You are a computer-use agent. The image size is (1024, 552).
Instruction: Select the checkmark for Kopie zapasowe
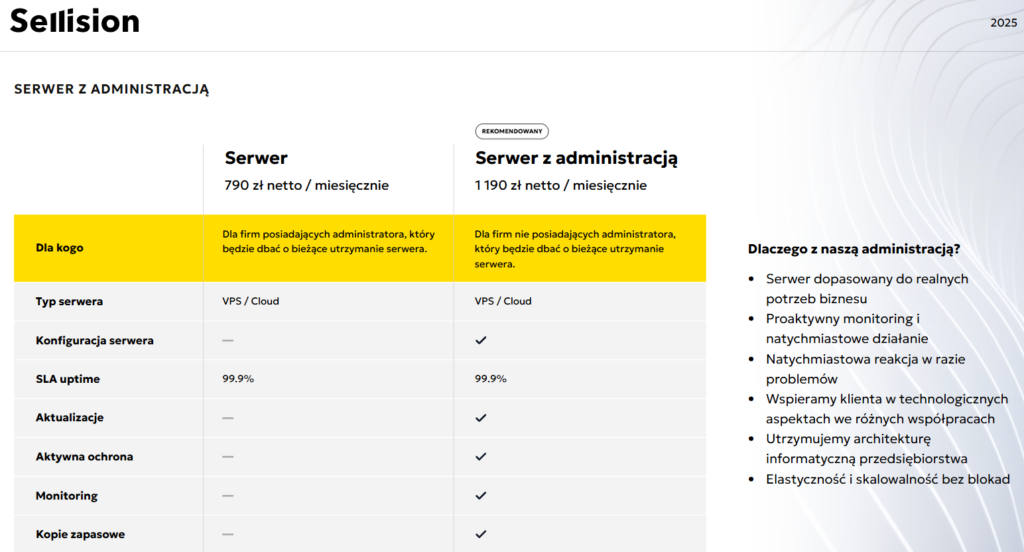481,534
